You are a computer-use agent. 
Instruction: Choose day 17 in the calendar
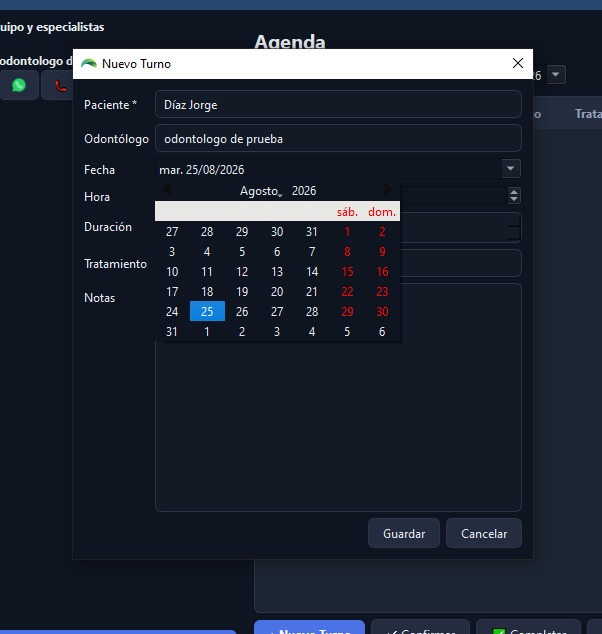[x=172, y=292]
